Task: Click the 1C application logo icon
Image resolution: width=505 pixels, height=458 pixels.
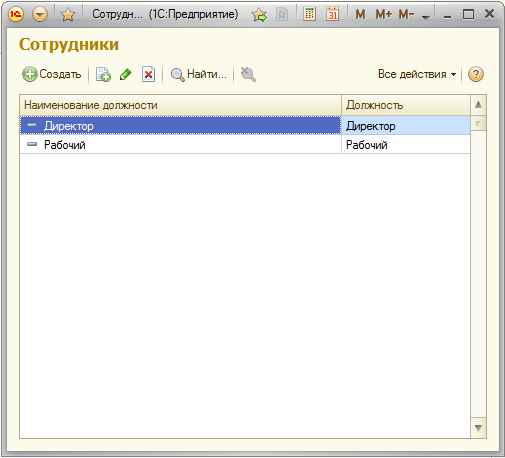Action: 16,14
